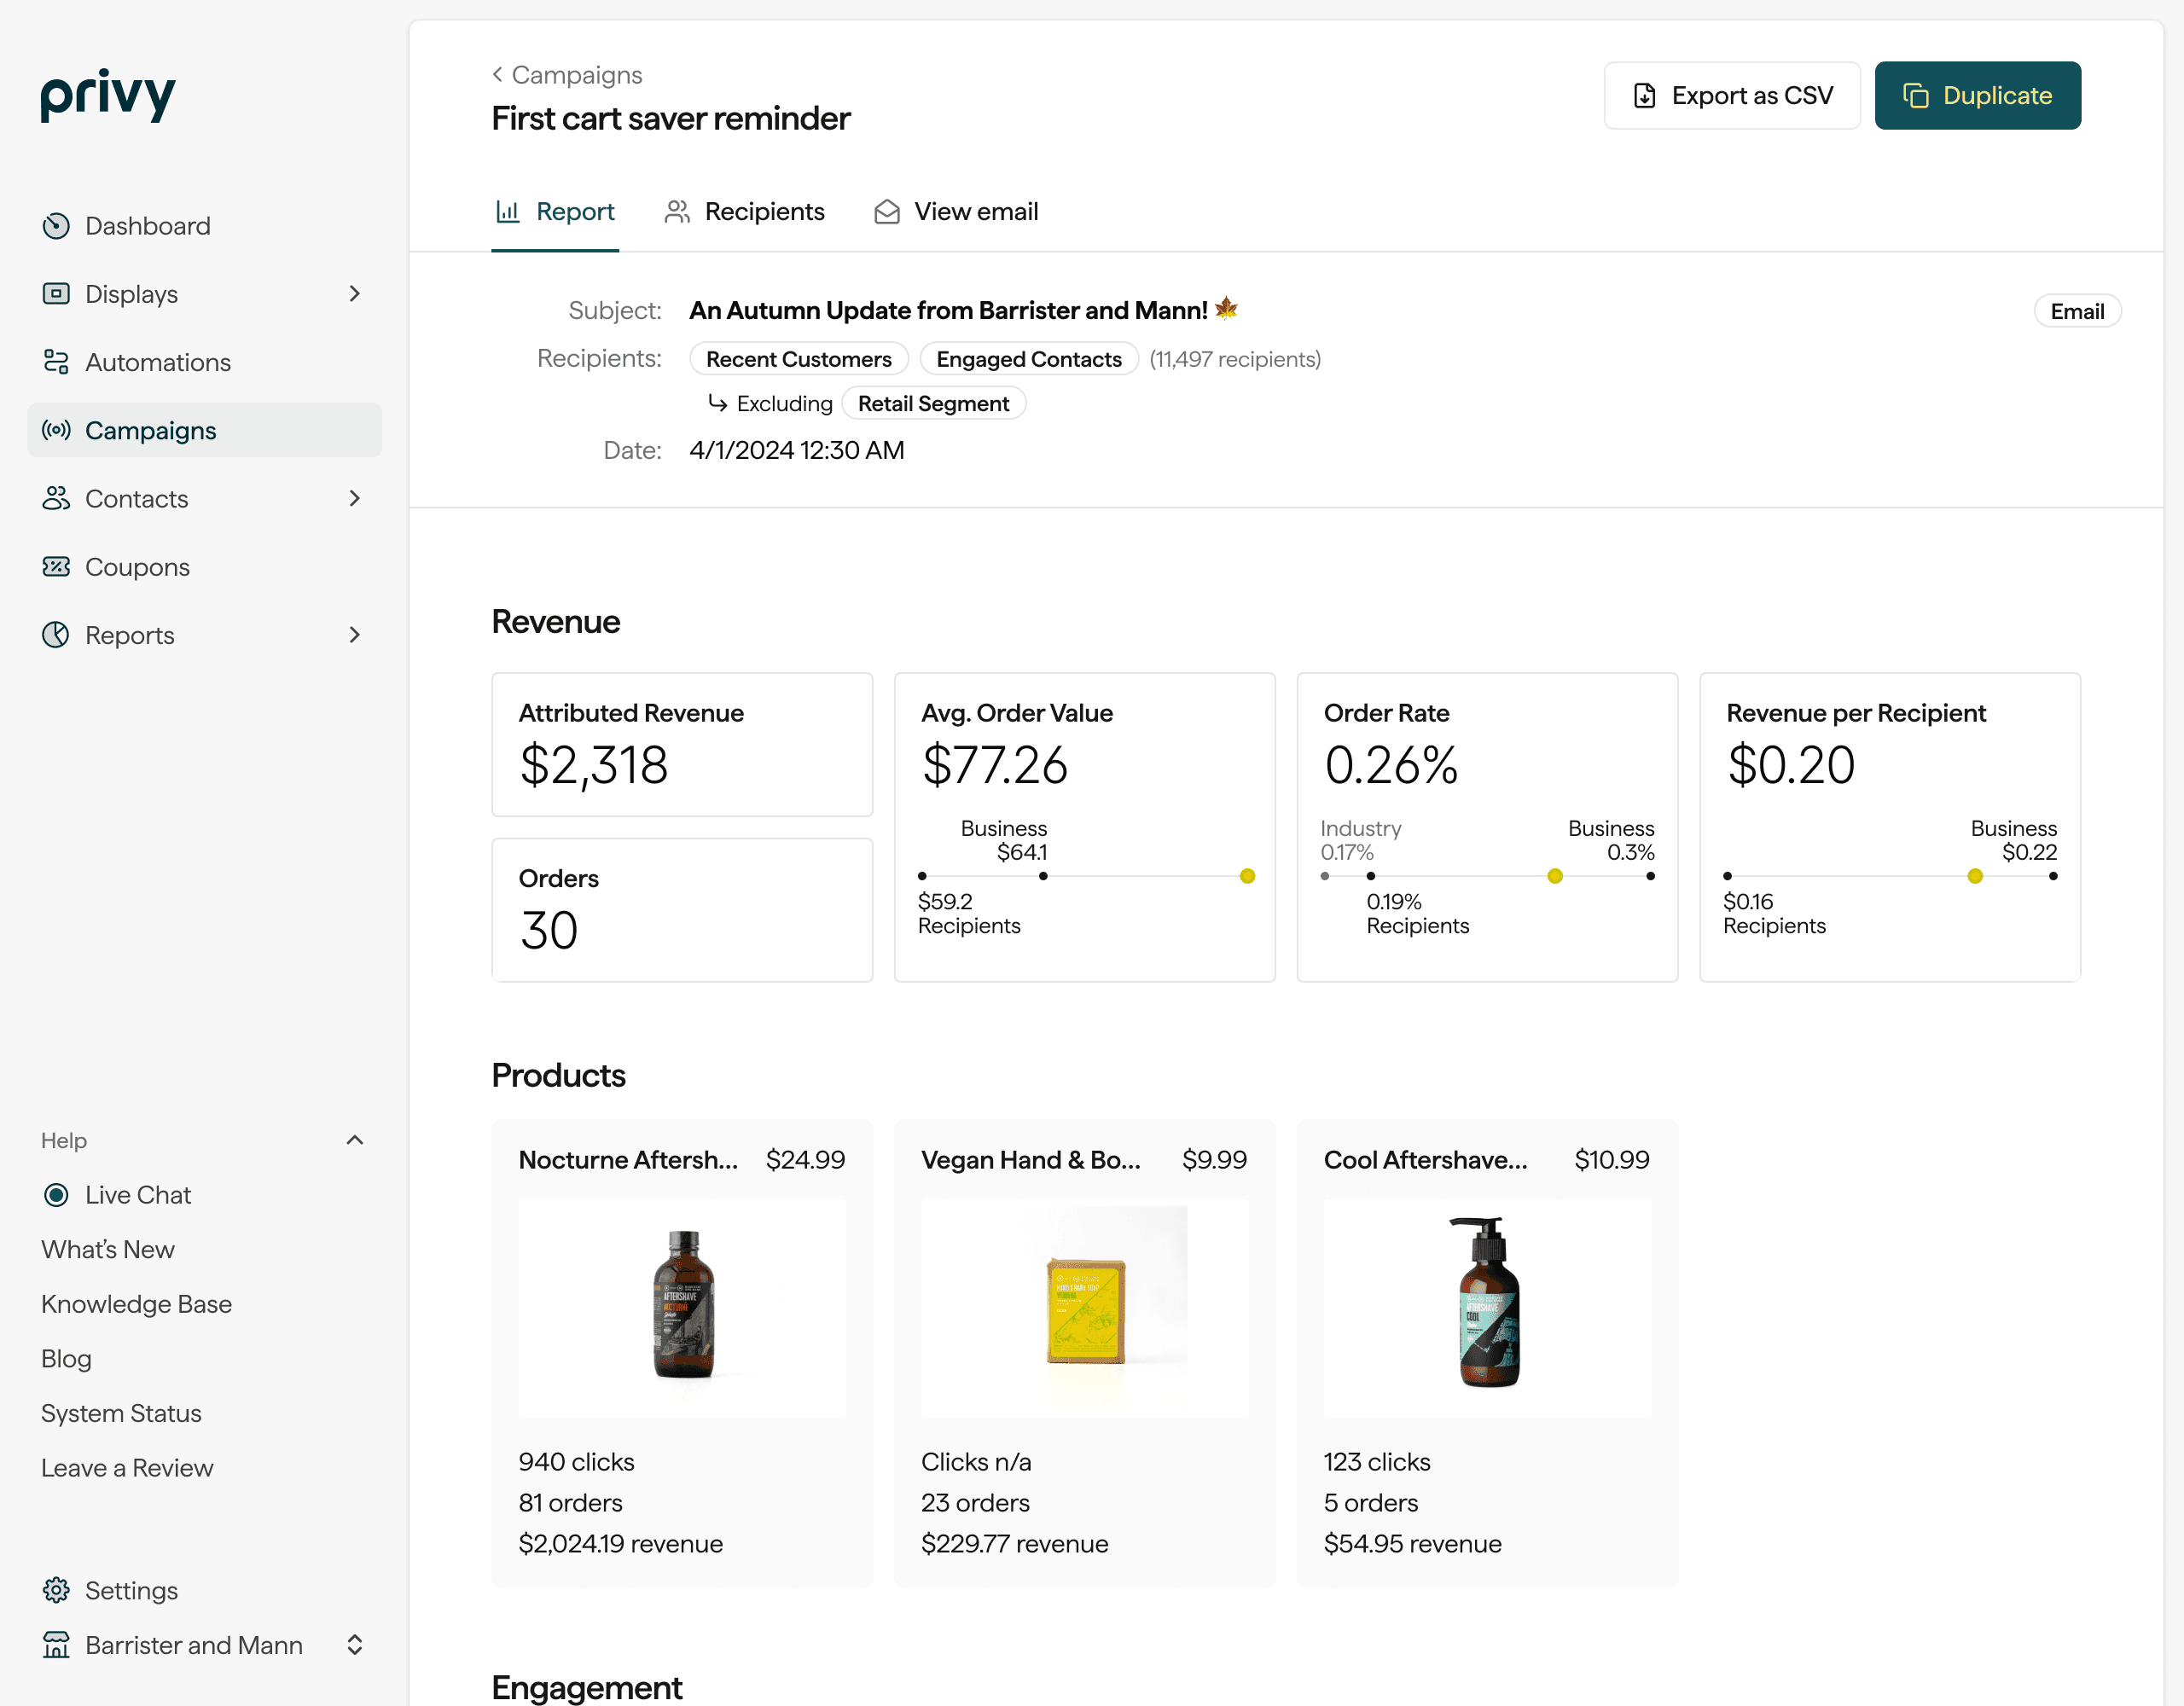Click the Duplicate button
The image size is (2184, 1706).
pyautogui.click(x=1977, y=96)
